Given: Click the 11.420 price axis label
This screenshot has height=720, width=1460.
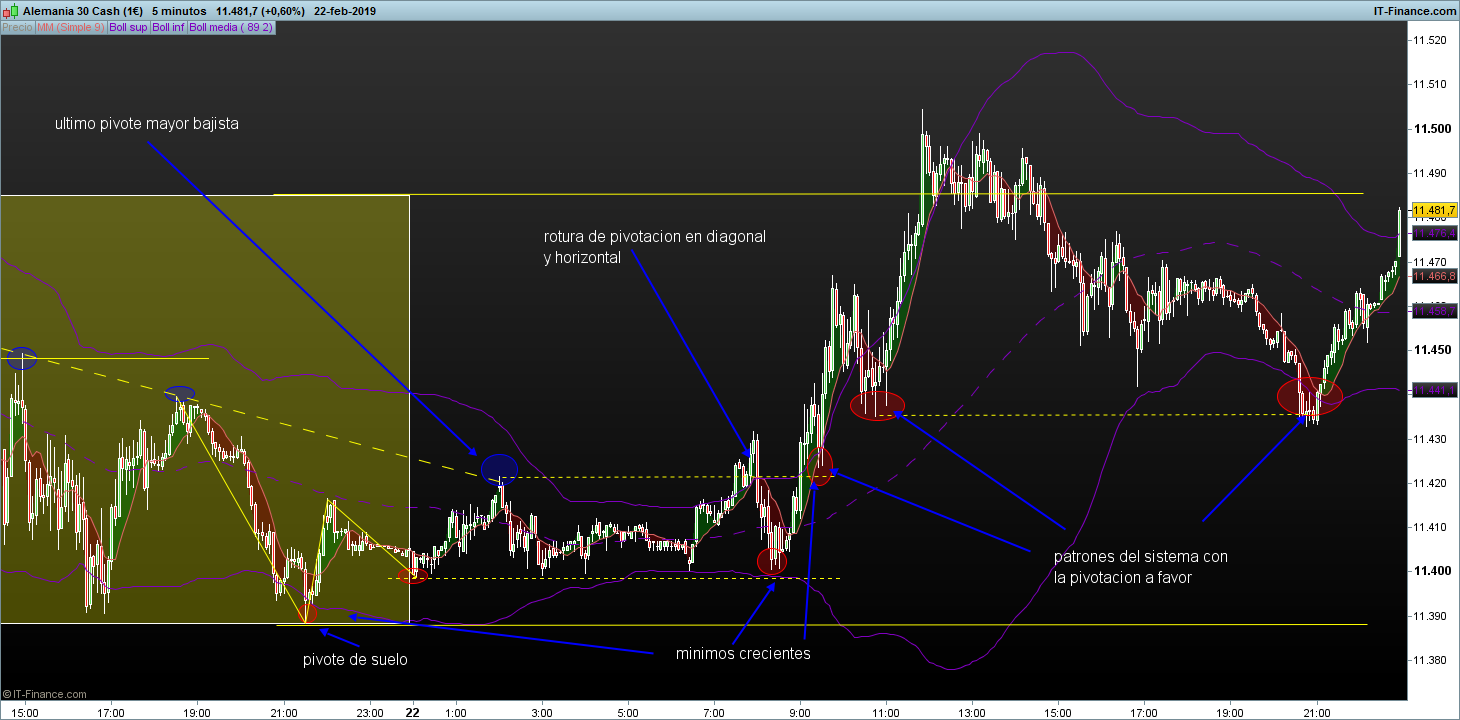Looking at the screenshot, I should point(1429,483).
